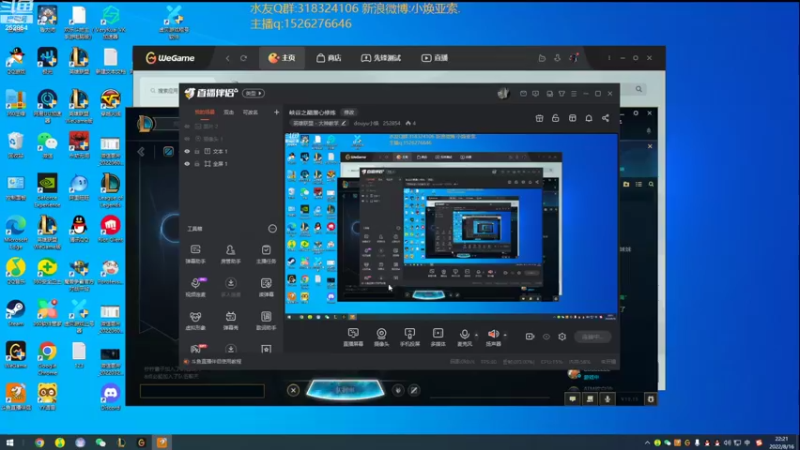
Task: Mute the microphone in streaming toolbar
Action: (x=464, y=337)
